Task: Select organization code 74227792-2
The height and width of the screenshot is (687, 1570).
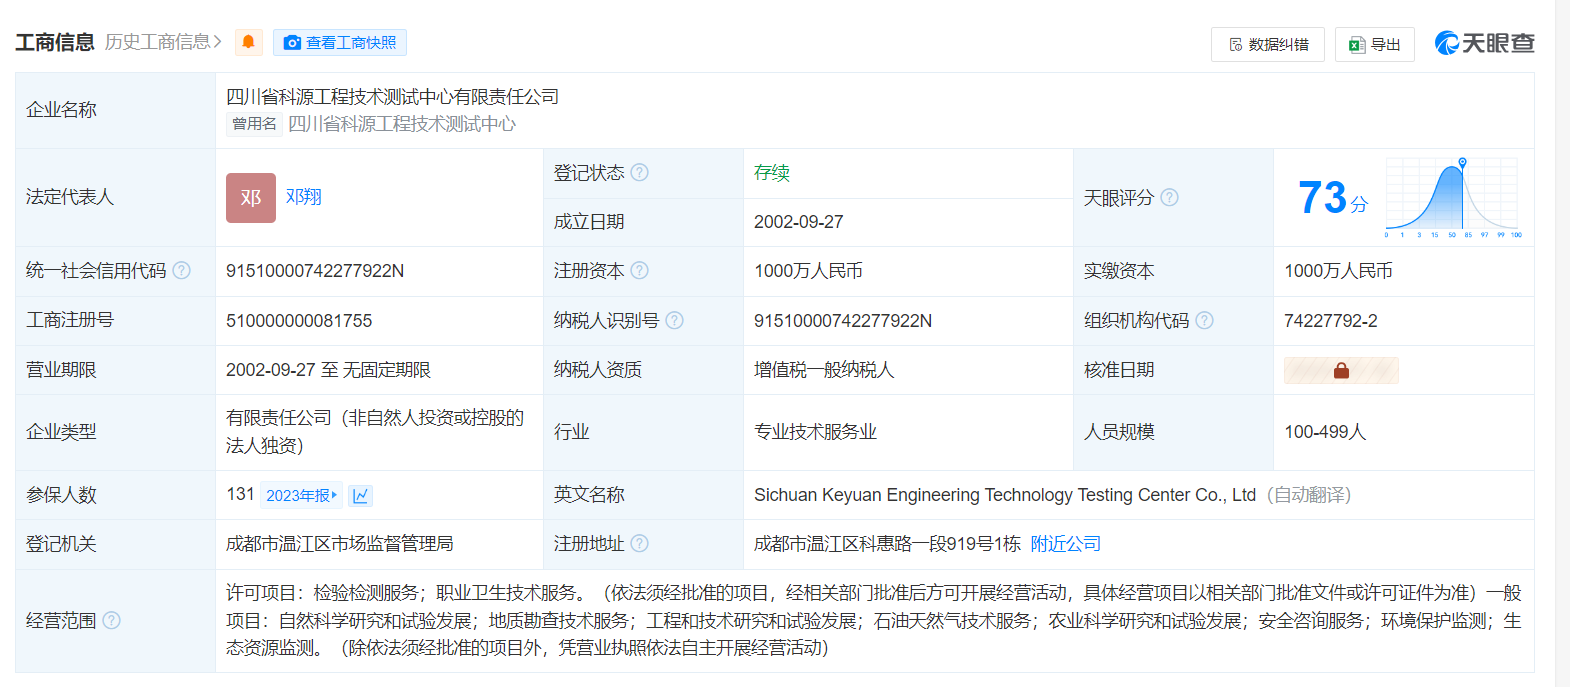Action: click(1331, 320)
